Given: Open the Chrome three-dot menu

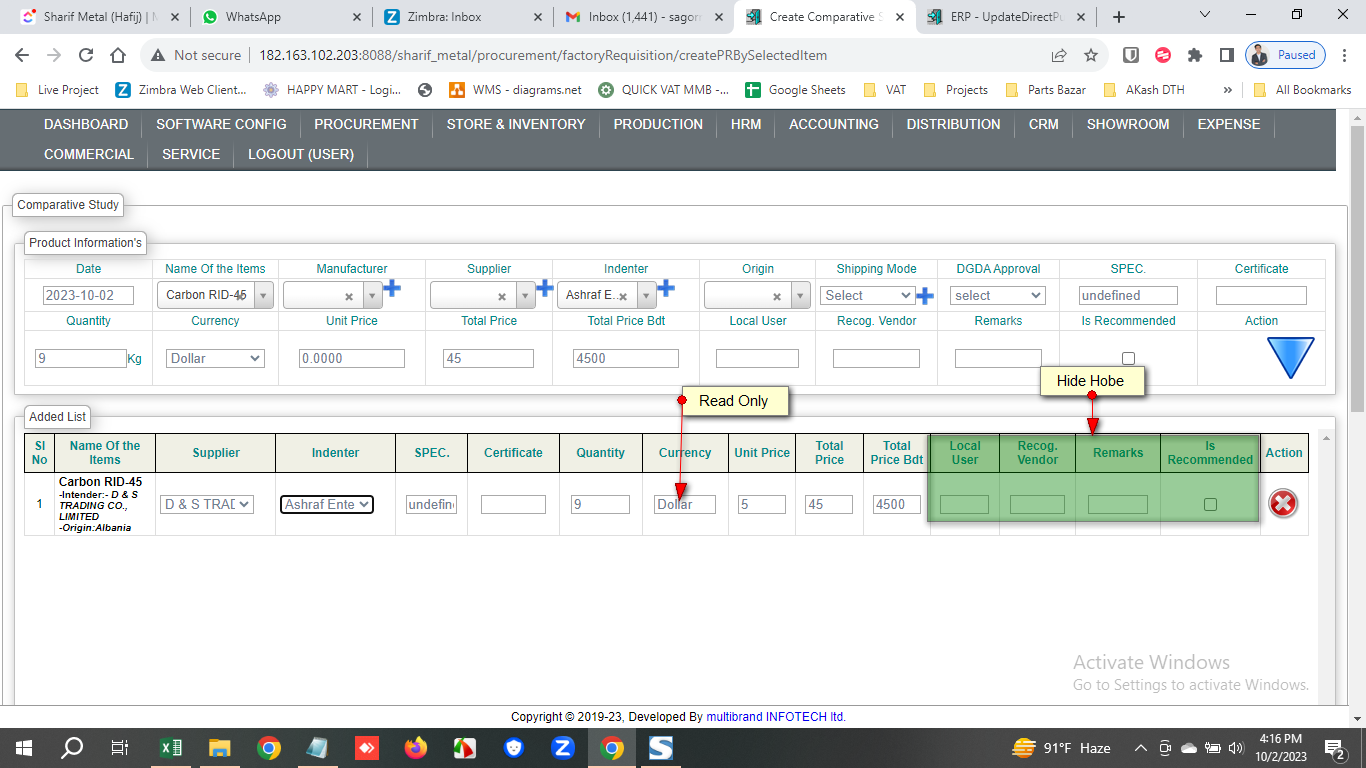Looking at the screenshot, I should [1345, 55].
